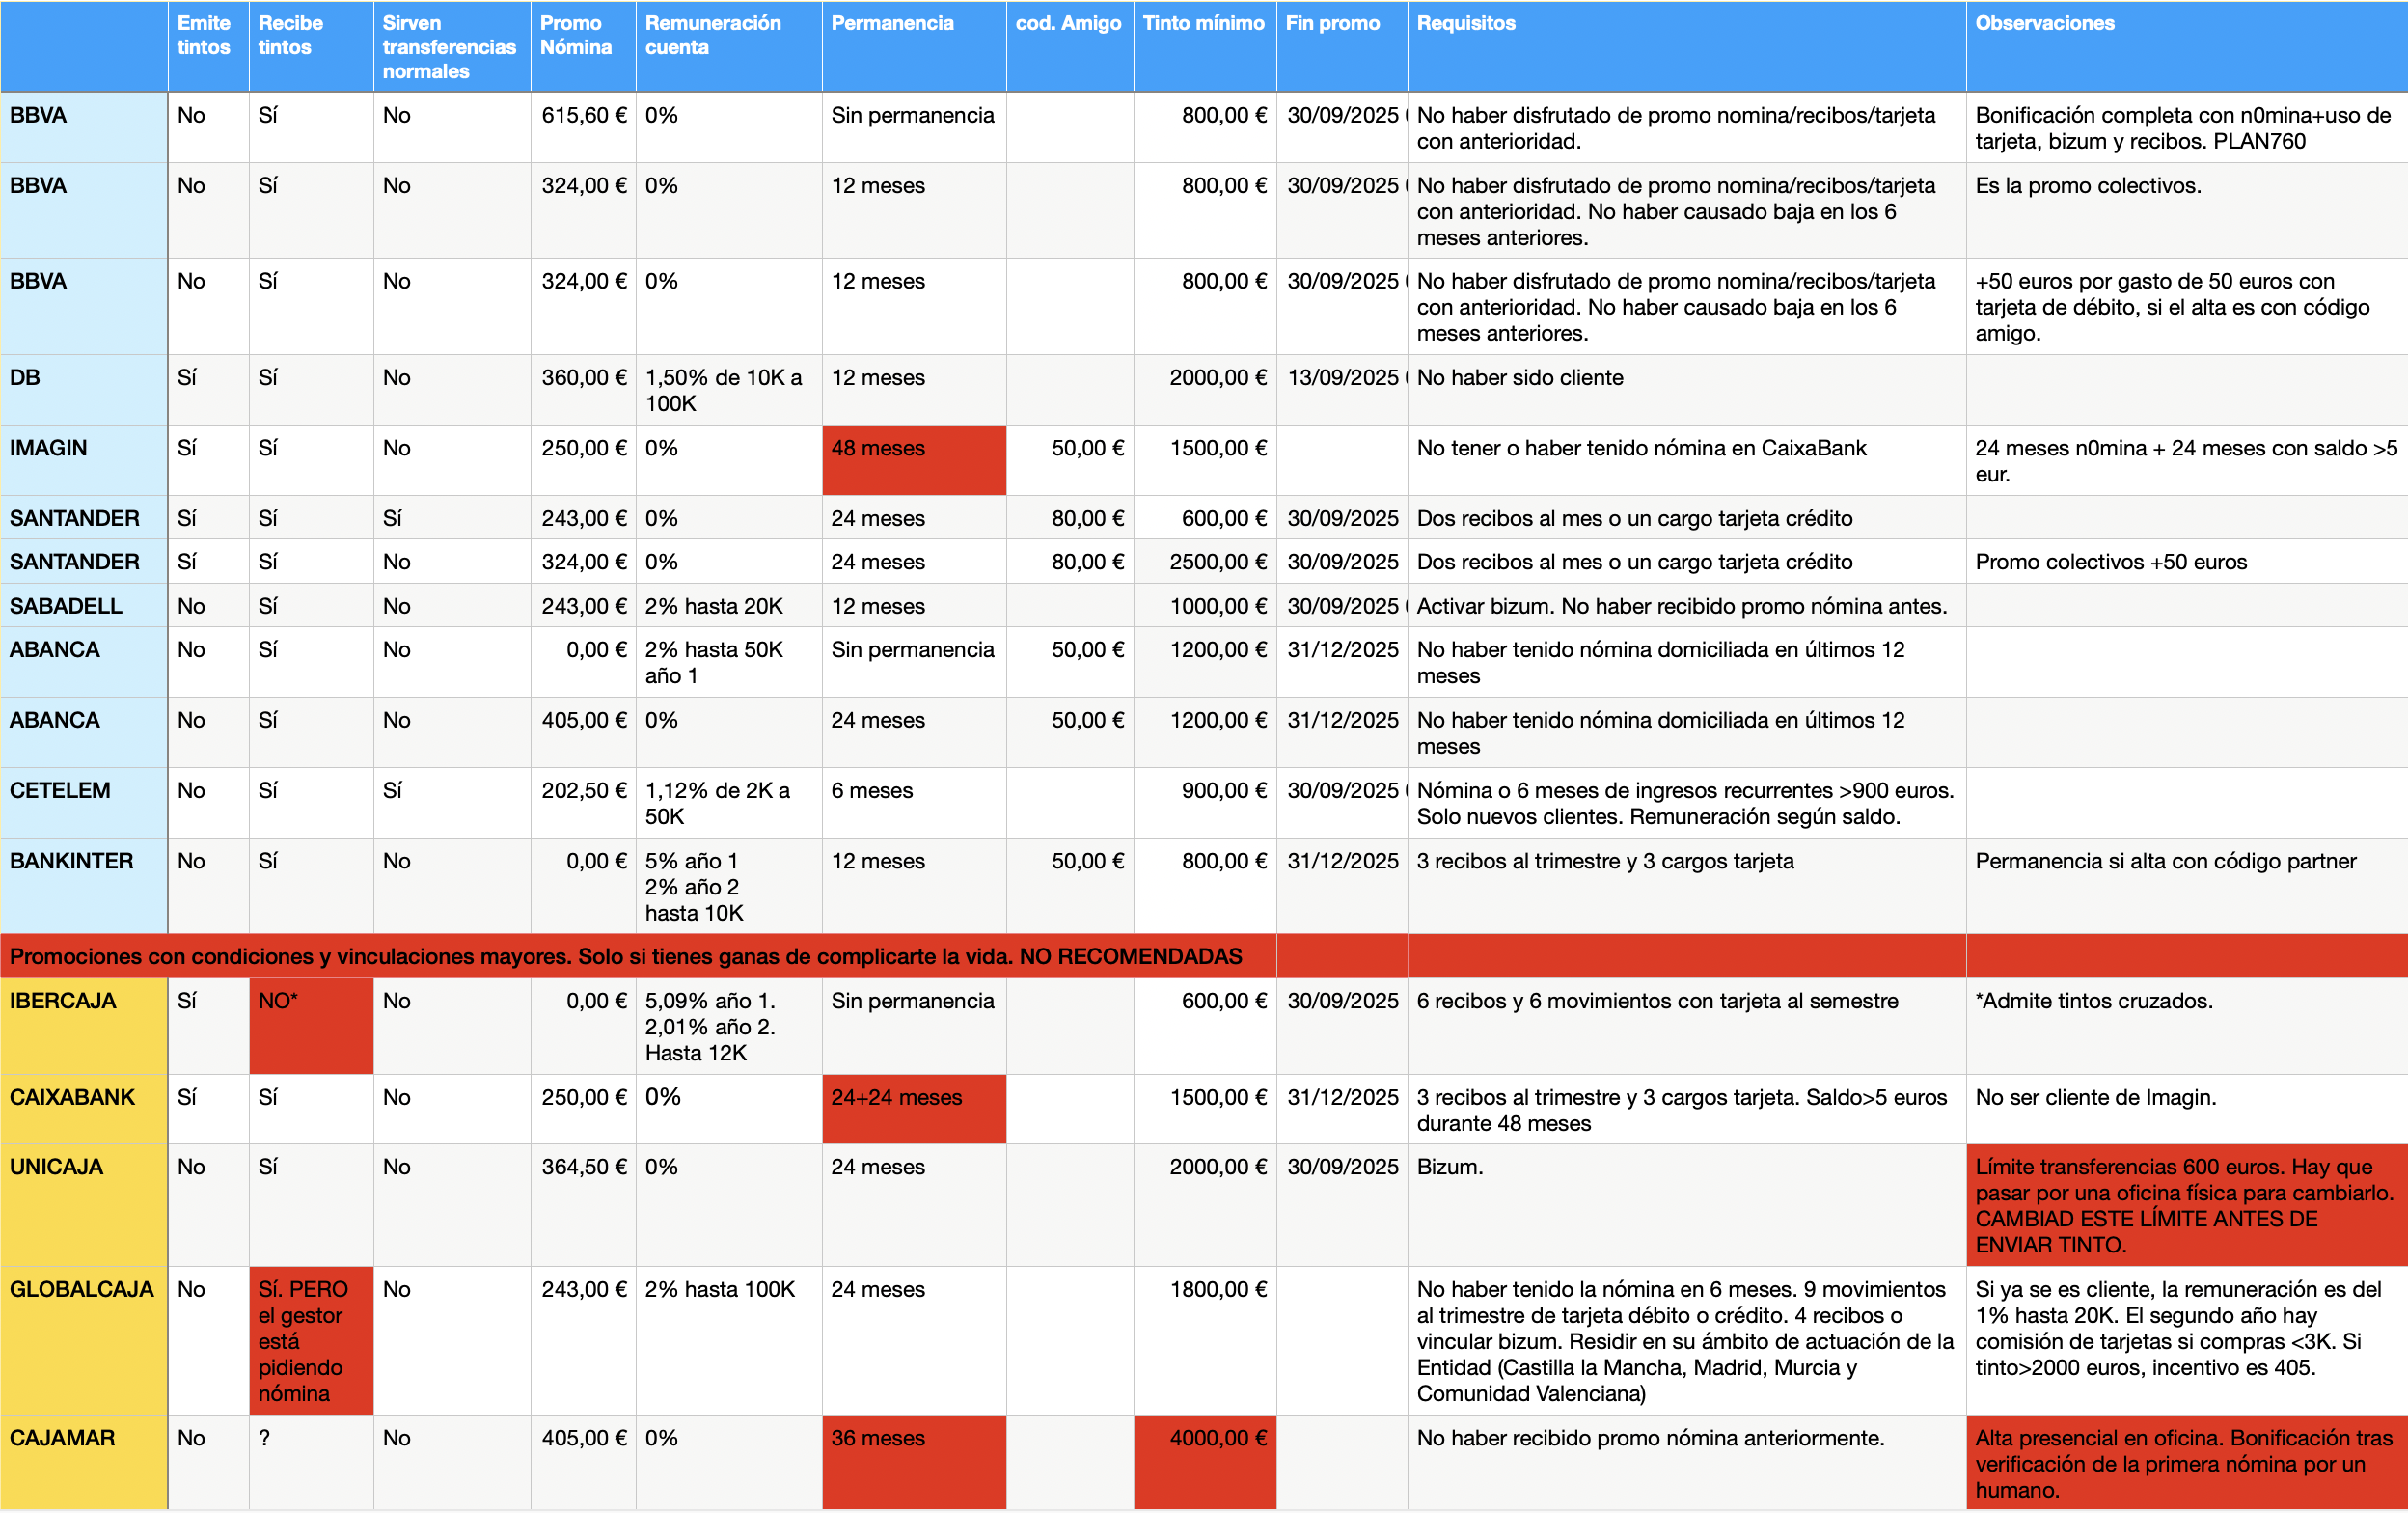The width and height of the screenshot is (2408, 1513).
Task: Select the SABADELL row label
Action: [x=84, y=605]
